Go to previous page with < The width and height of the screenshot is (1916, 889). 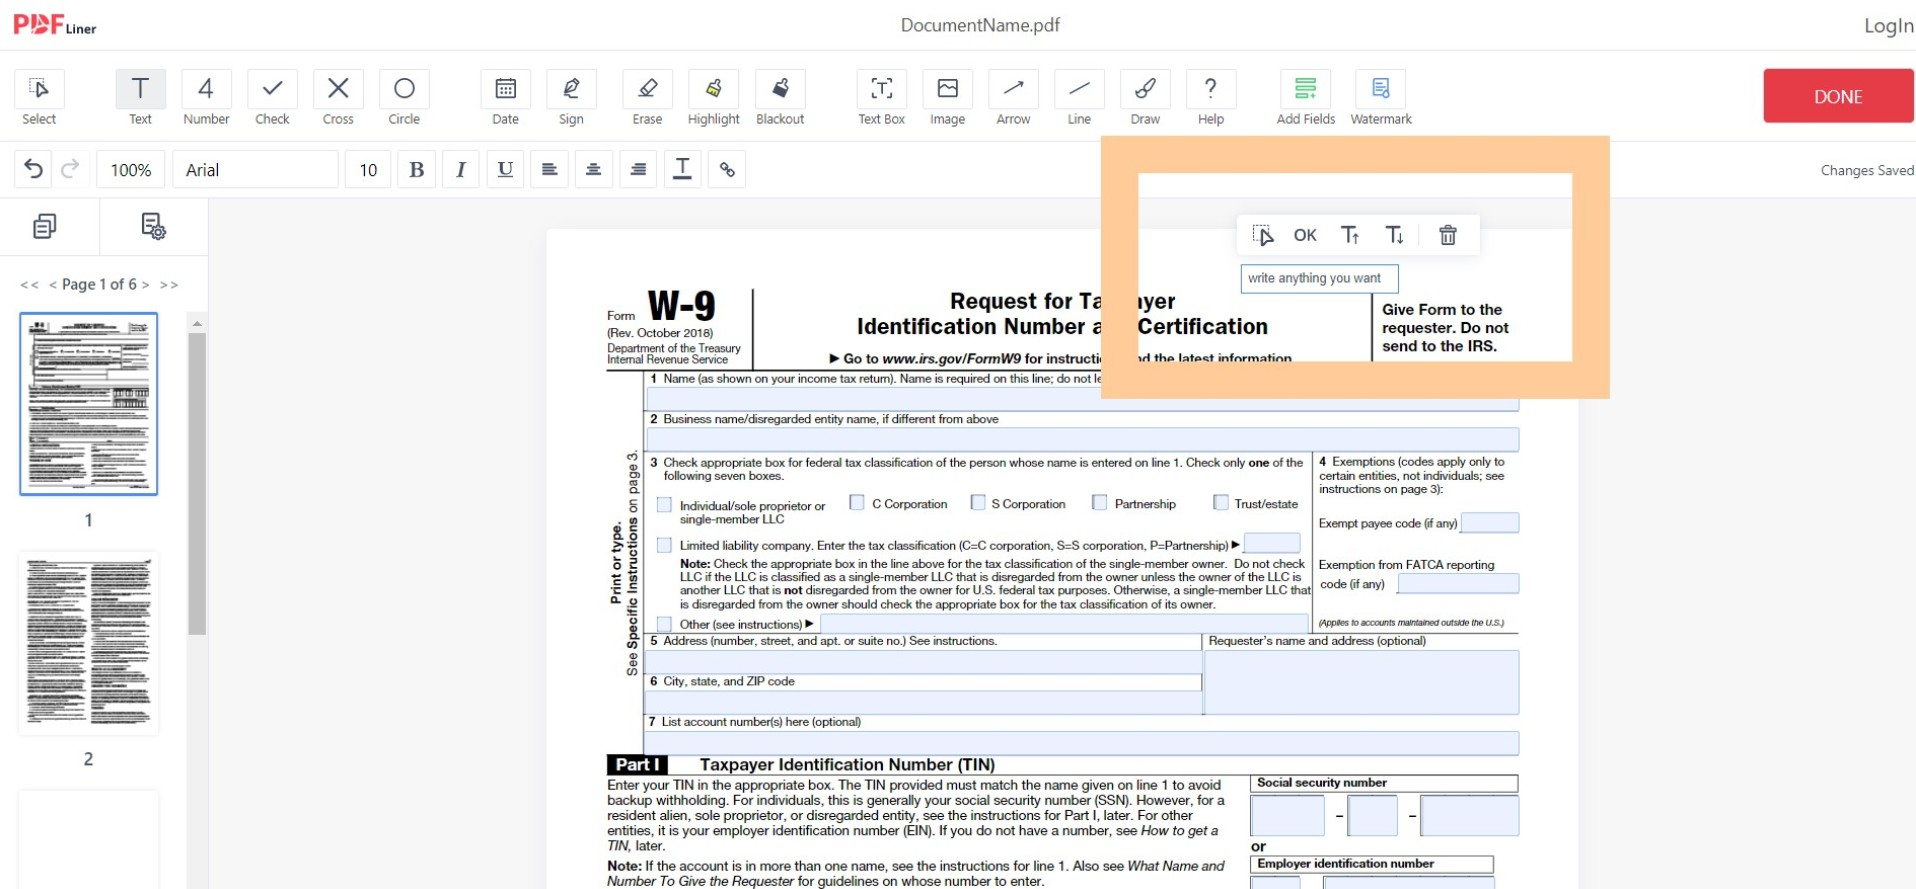tap(52, 284)
